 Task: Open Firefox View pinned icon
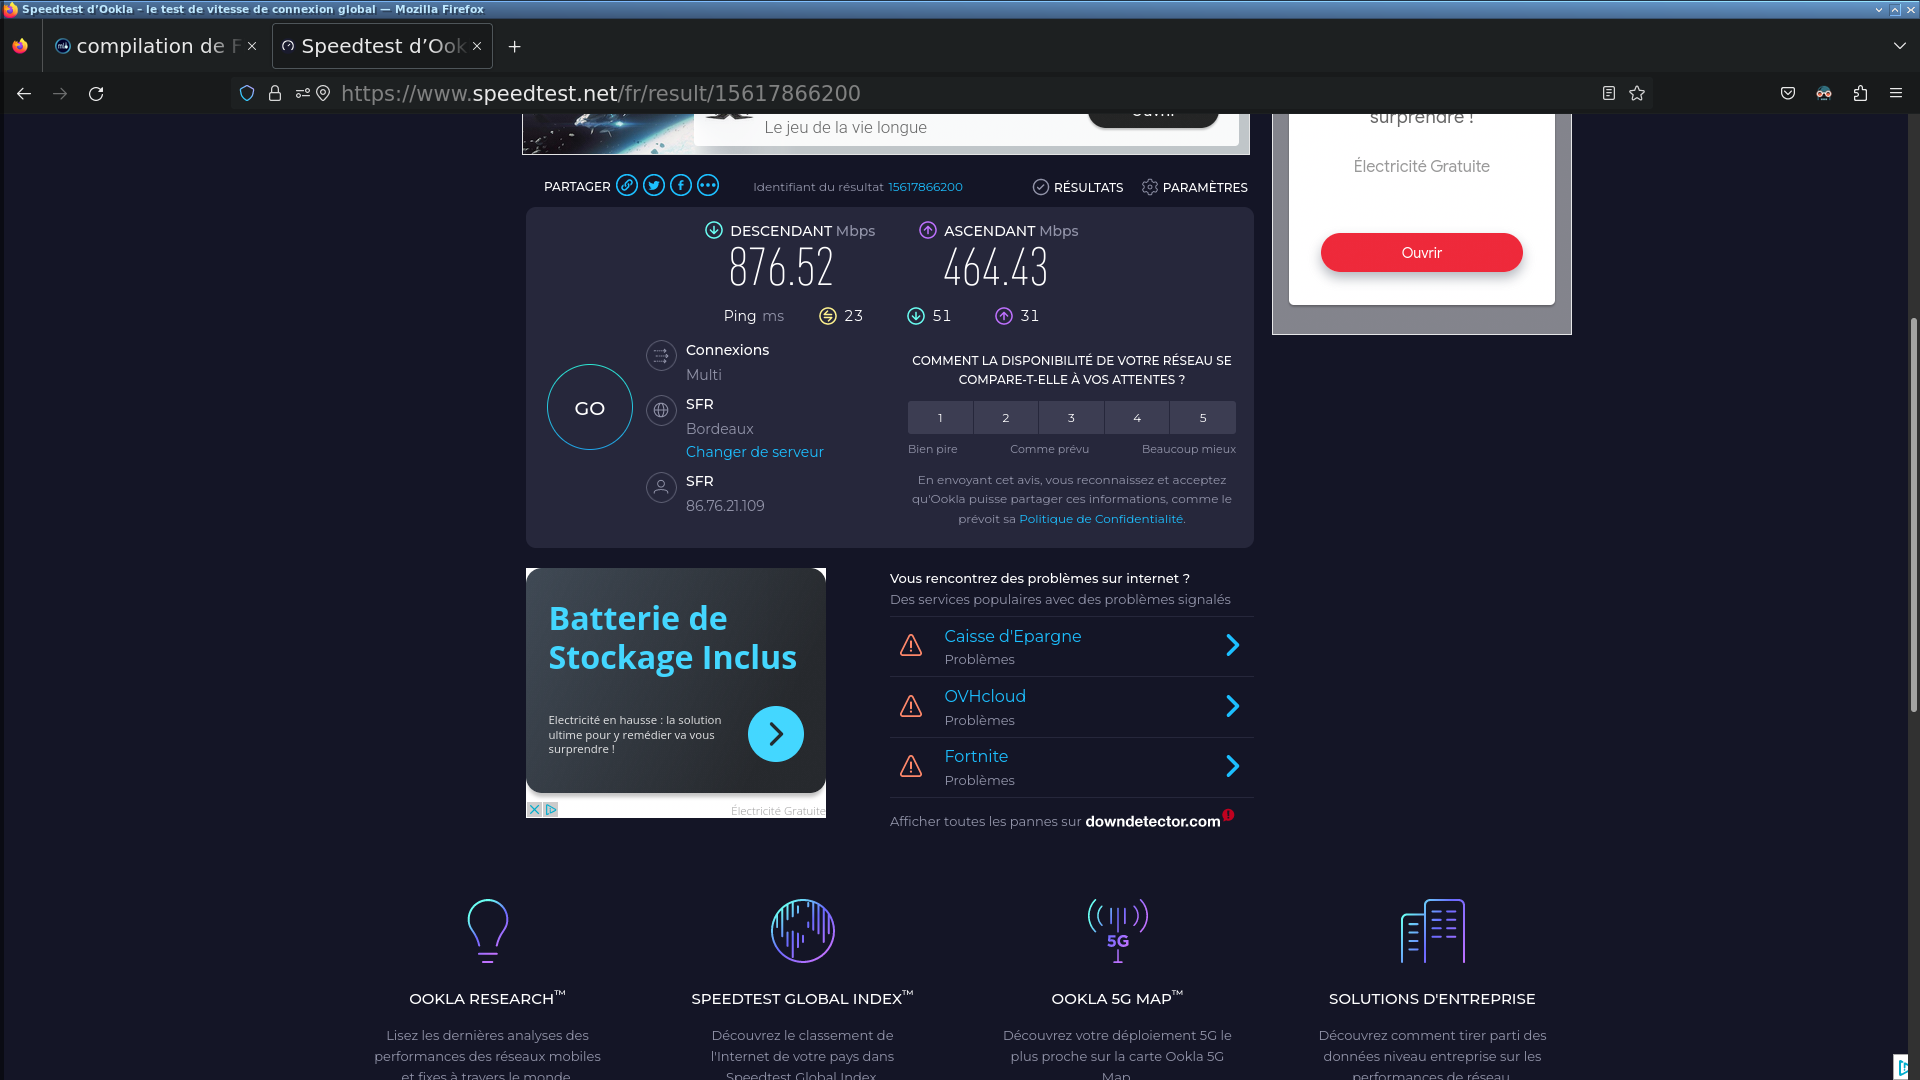[x=20, y=46]
